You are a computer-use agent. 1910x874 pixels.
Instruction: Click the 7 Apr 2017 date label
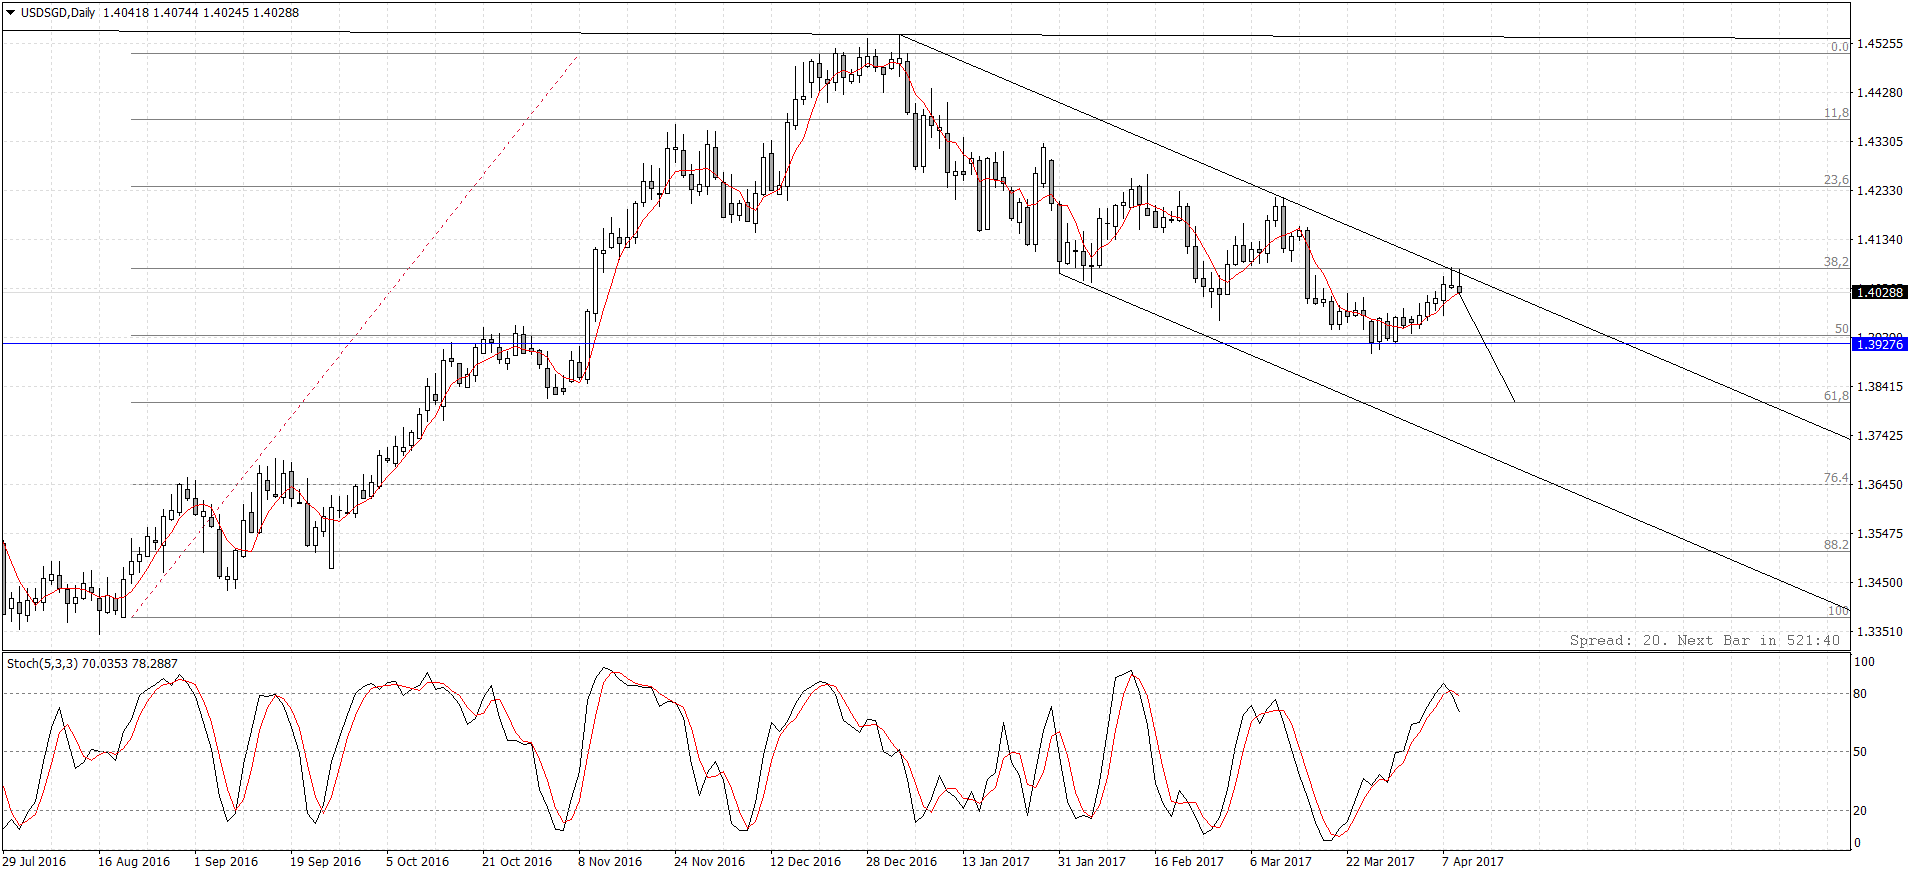click(x=1473, y=862)
